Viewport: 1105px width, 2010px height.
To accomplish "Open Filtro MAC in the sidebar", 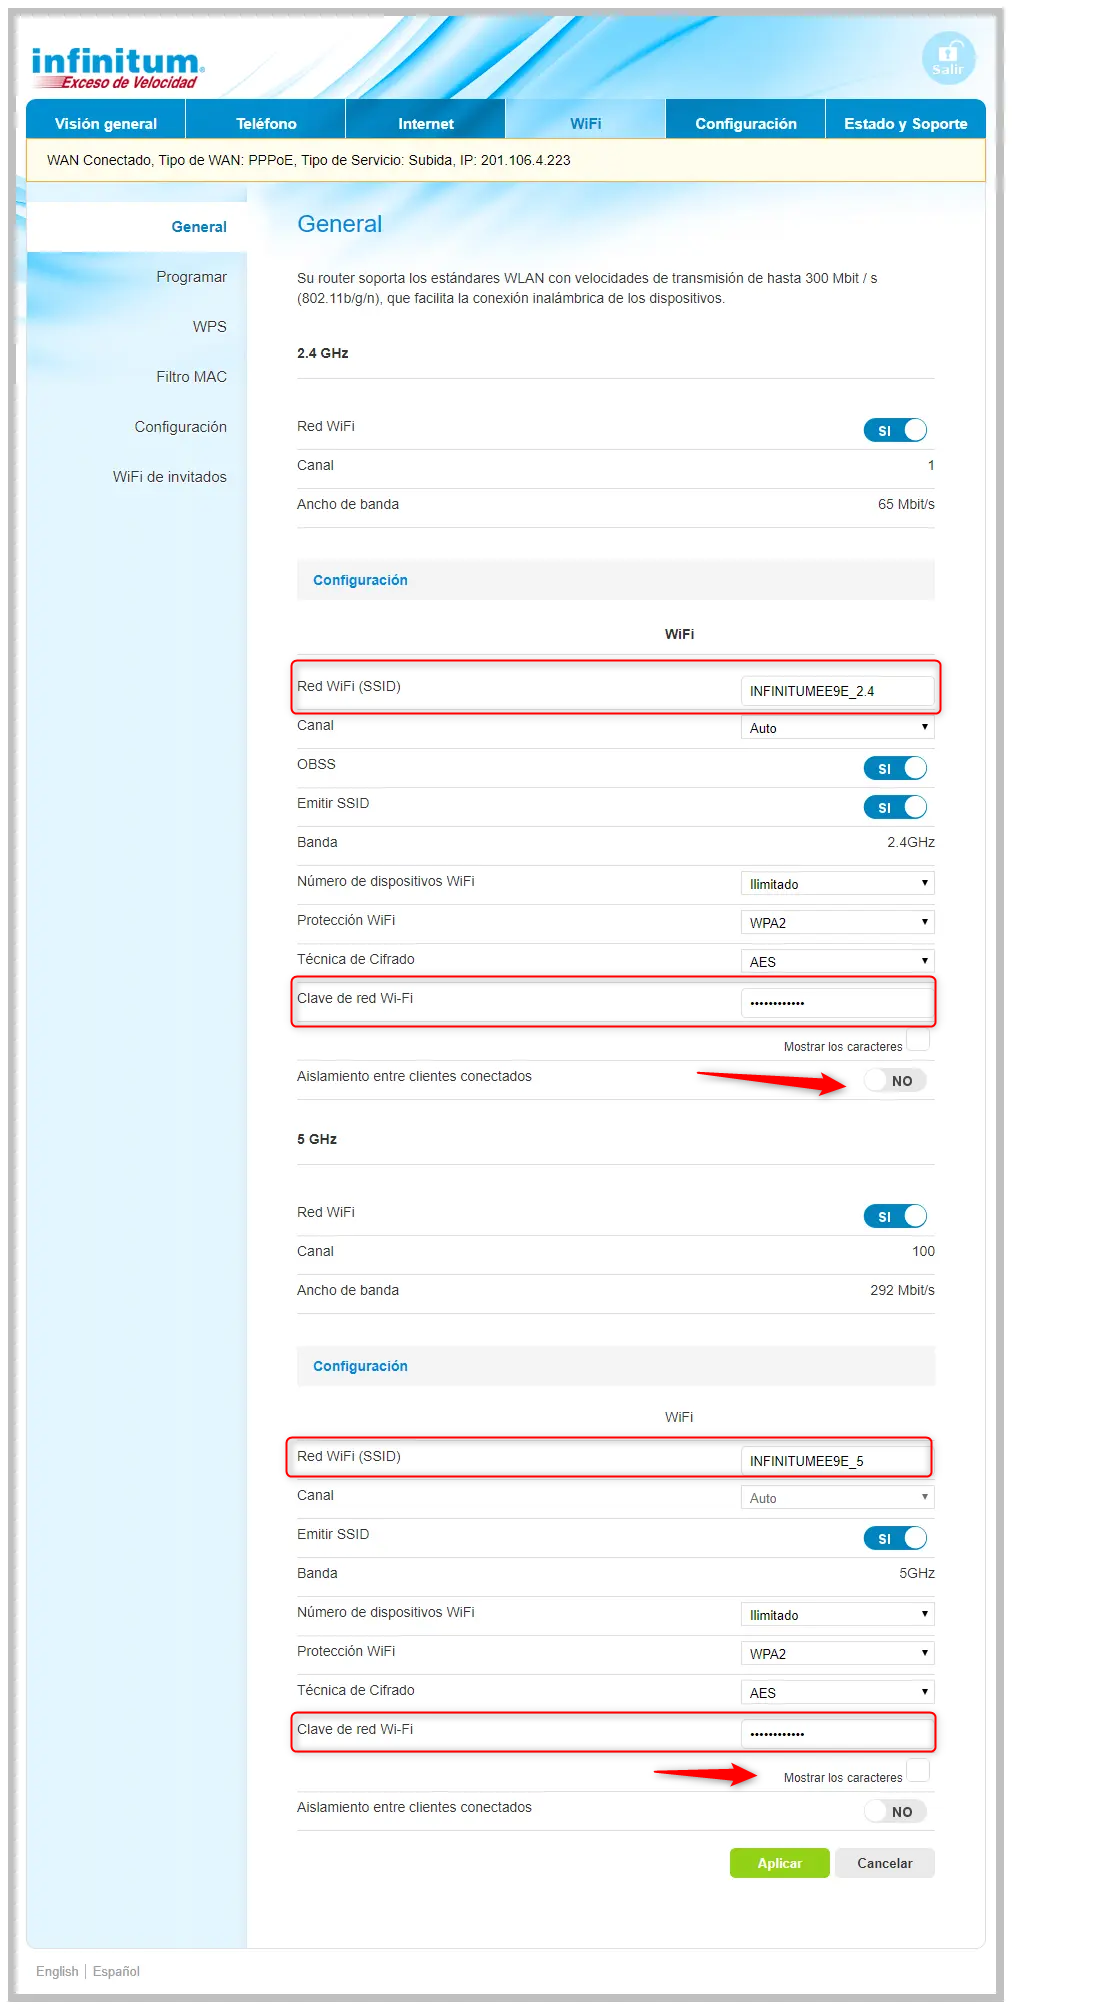I will [191, 377].
